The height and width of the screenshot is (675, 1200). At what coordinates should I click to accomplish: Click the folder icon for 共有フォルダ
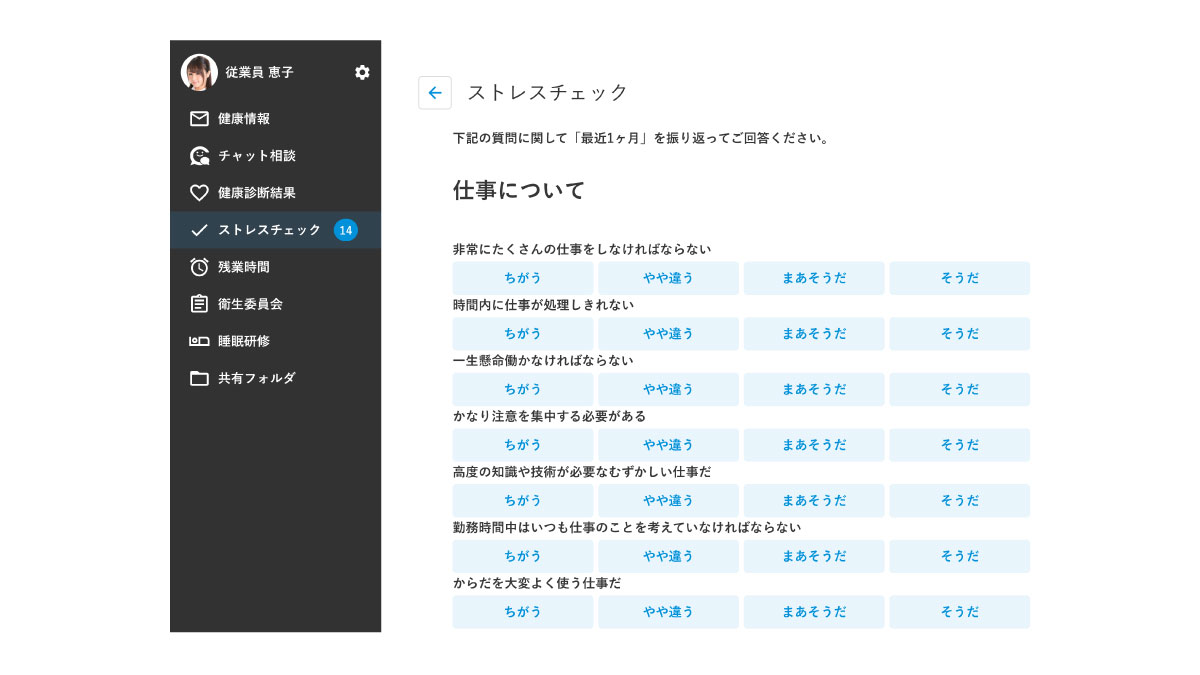coord(199,378)
